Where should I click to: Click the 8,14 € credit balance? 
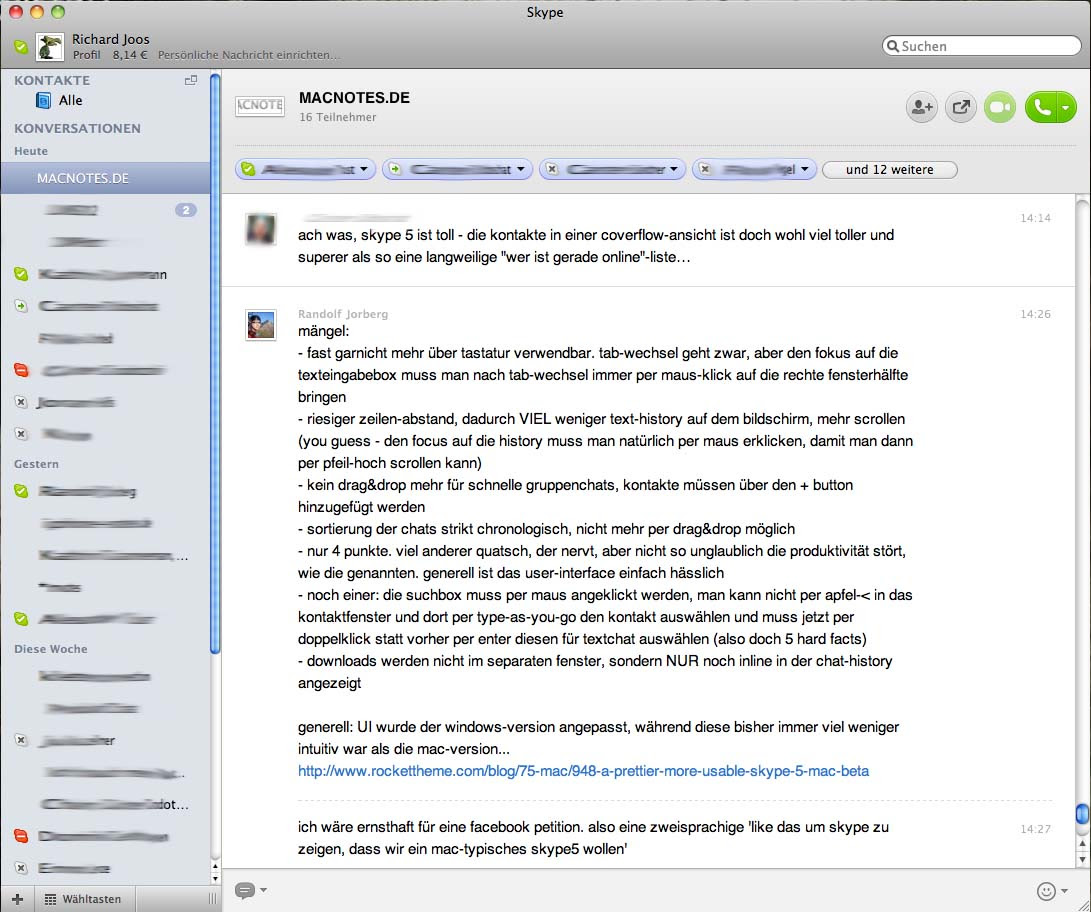point(130,55)
